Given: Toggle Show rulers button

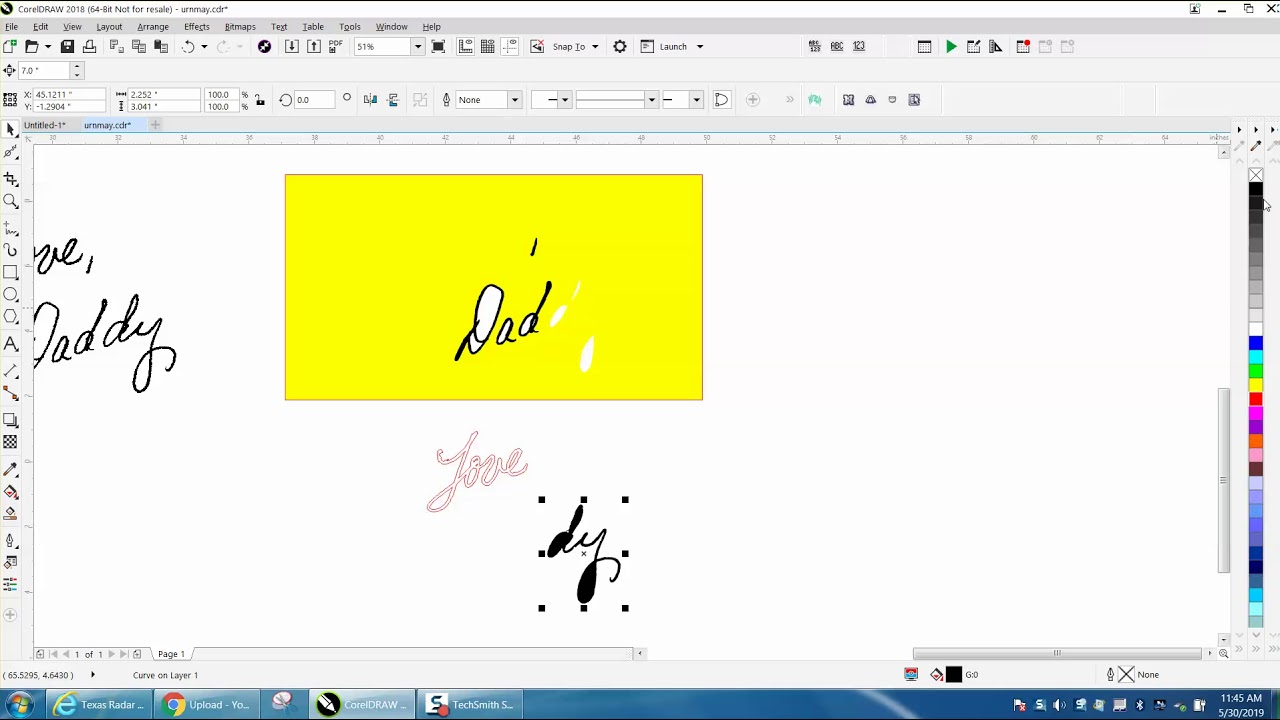Looking at the screenshot, I should [x=466, y=46].
